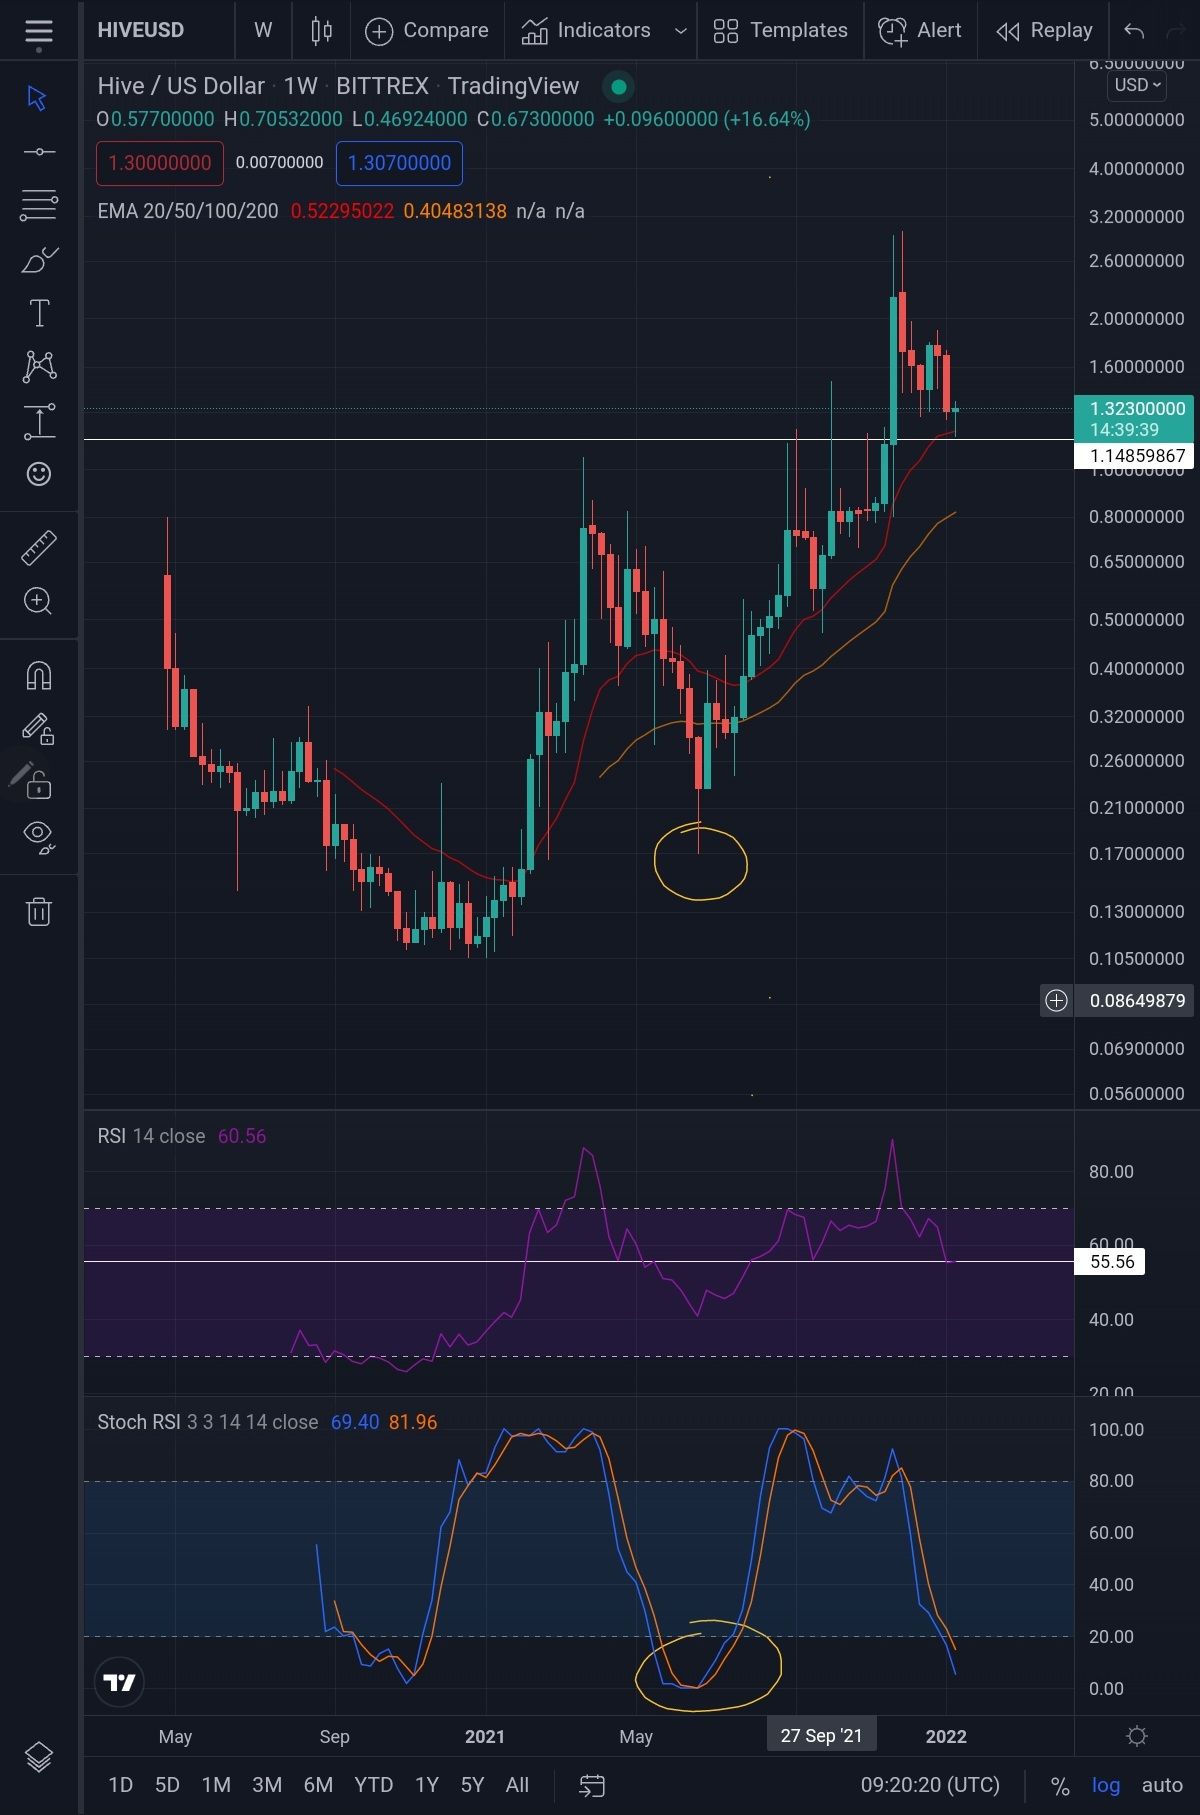Open chart settings gear icon
Image resolution: width=1200 pixels, height=1815 pixels.
[1137, 1736]
